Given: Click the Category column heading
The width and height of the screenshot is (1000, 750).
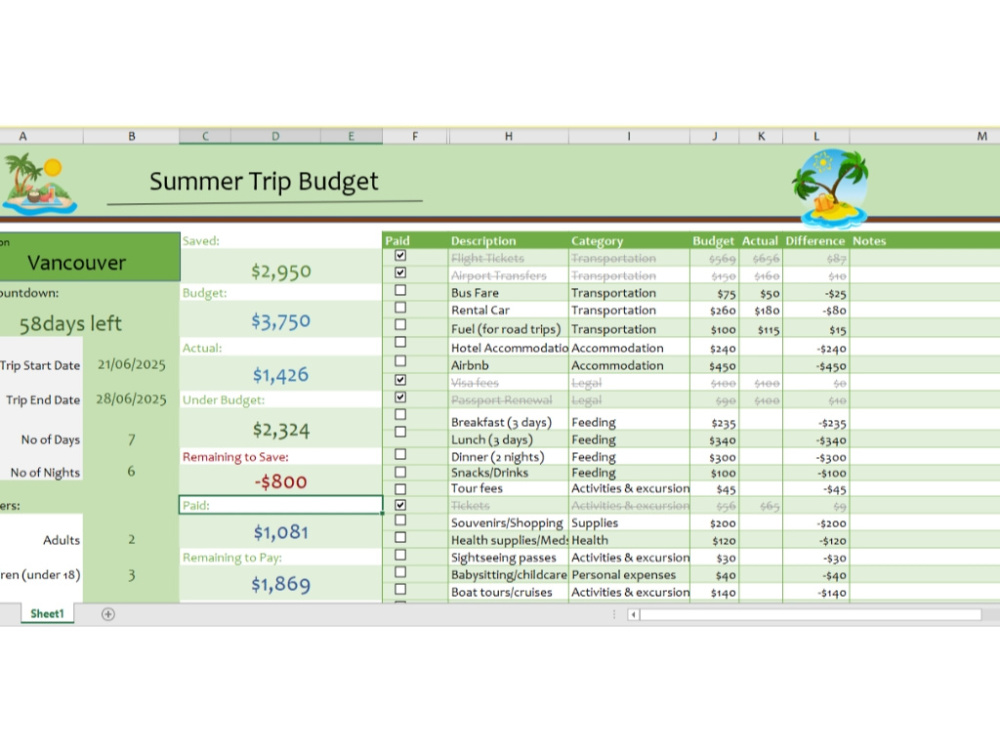Looking at the screenshot, I should (x=597, y=240).
